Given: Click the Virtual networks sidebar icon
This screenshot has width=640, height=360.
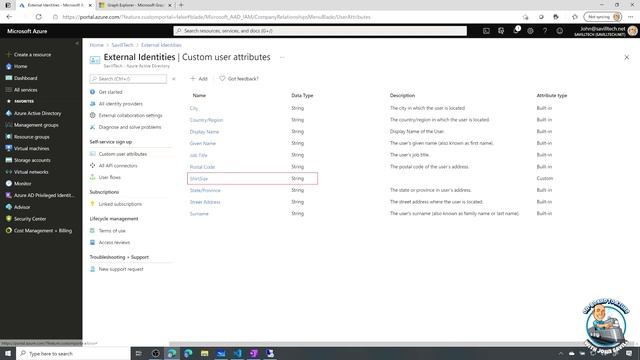Looking at the screenshot, I should [x=9, y=172].
